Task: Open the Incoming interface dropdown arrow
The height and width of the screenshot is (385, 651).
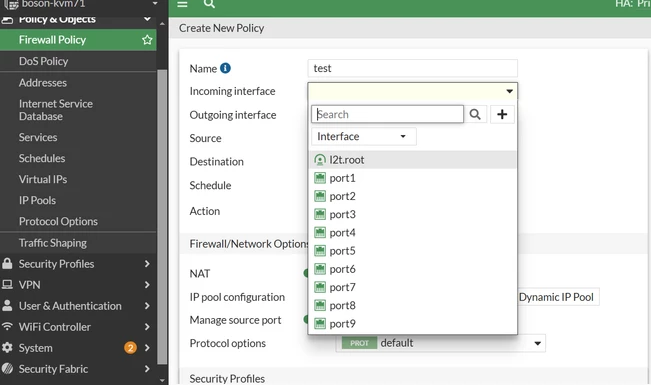Action: point(509,91)
